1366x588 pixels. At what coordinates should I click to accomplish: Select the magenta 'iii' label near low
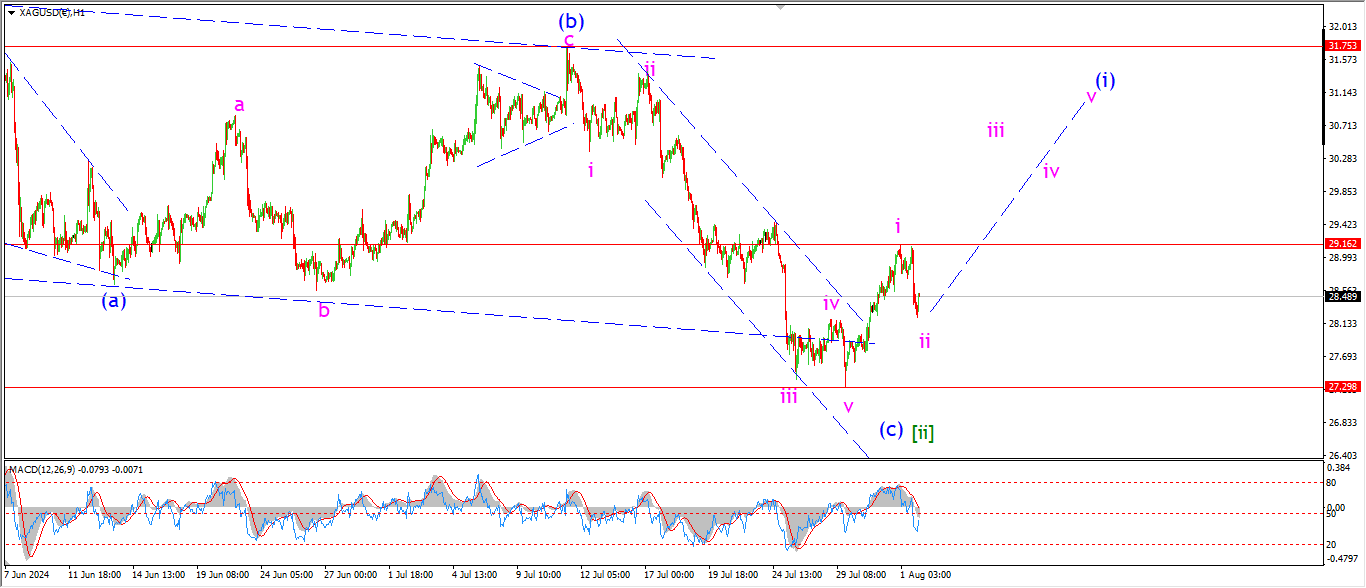coord(789,396)
